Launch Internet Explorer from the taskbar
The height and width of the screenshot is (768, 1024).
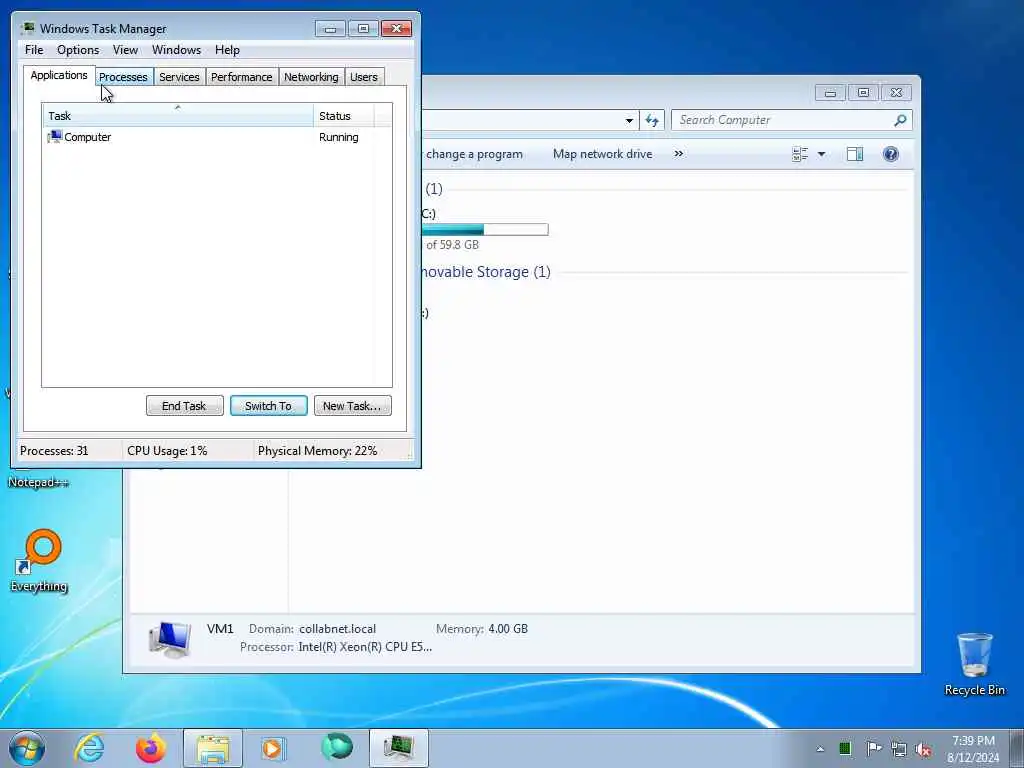[x=89, y=748]
